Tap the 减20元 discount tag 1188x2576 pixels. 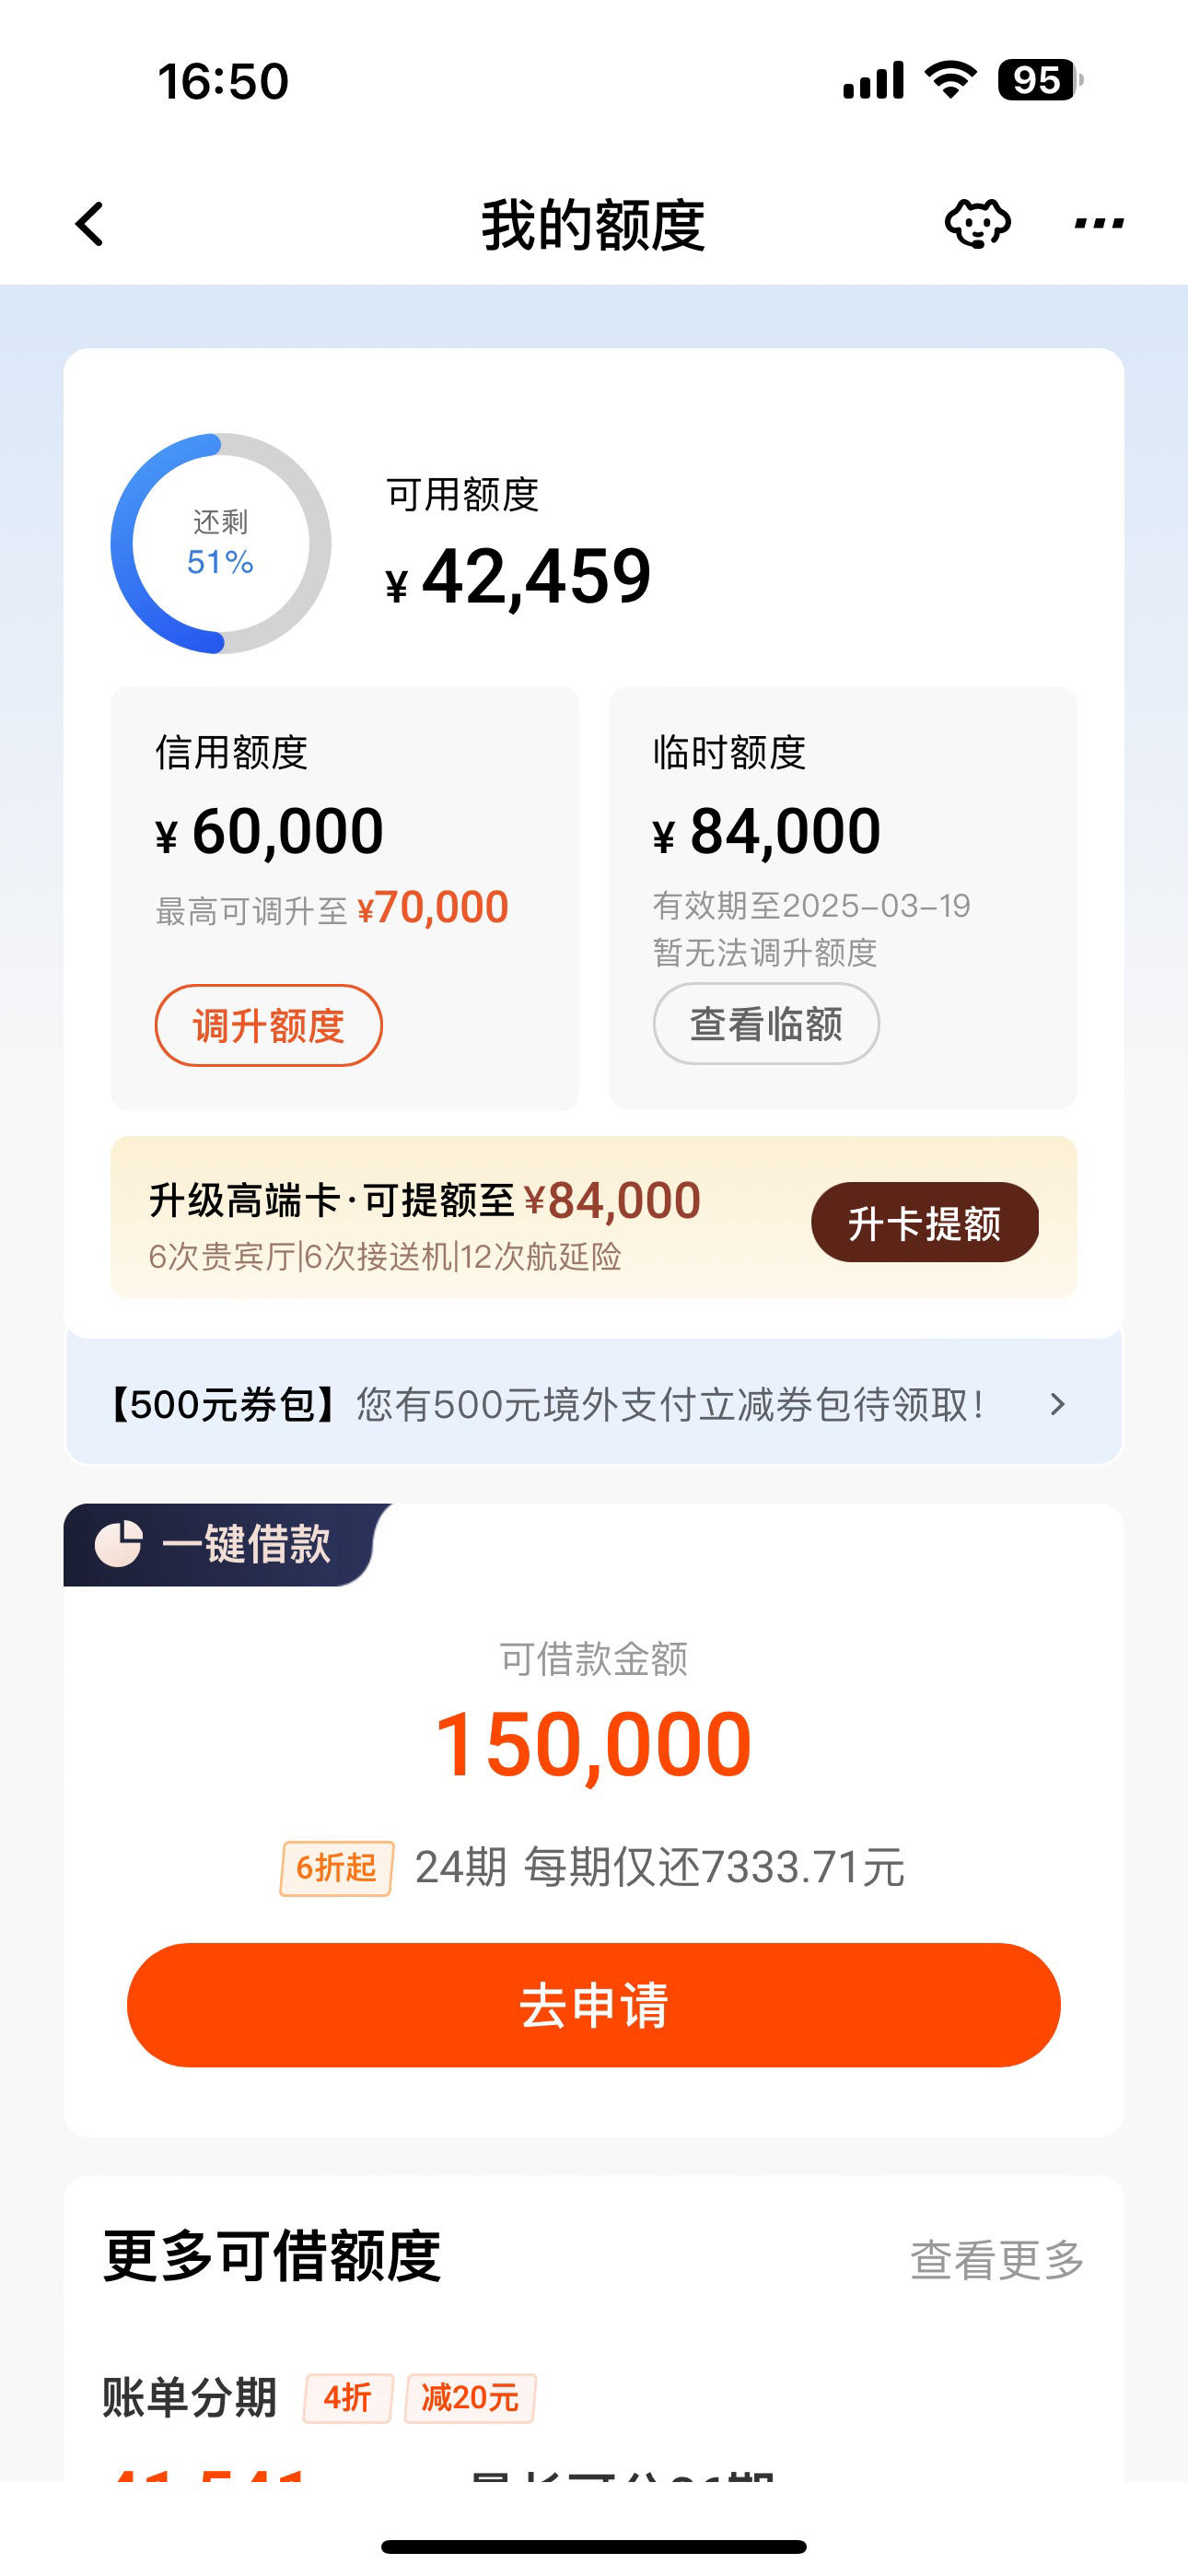(470, 2398)
